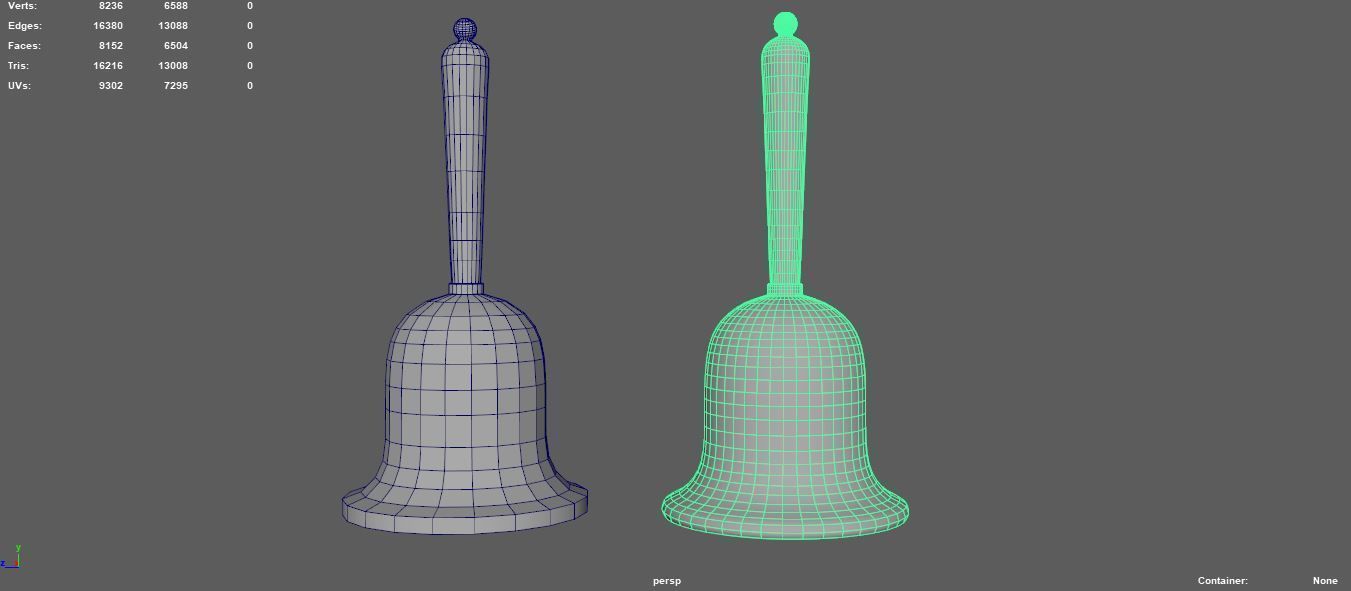Screen dimensions: 1351x591
Task: Click the Verts value 8236
Action: [x=111, y=6]
